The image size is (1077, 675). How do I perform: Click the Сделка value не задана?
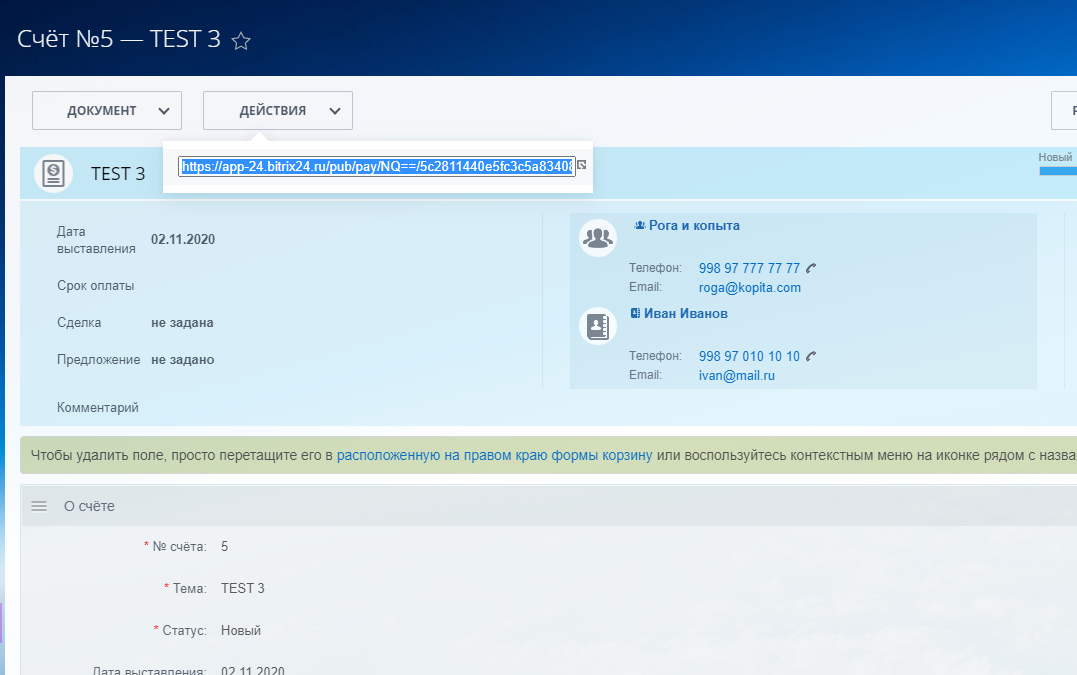(182, 323)
